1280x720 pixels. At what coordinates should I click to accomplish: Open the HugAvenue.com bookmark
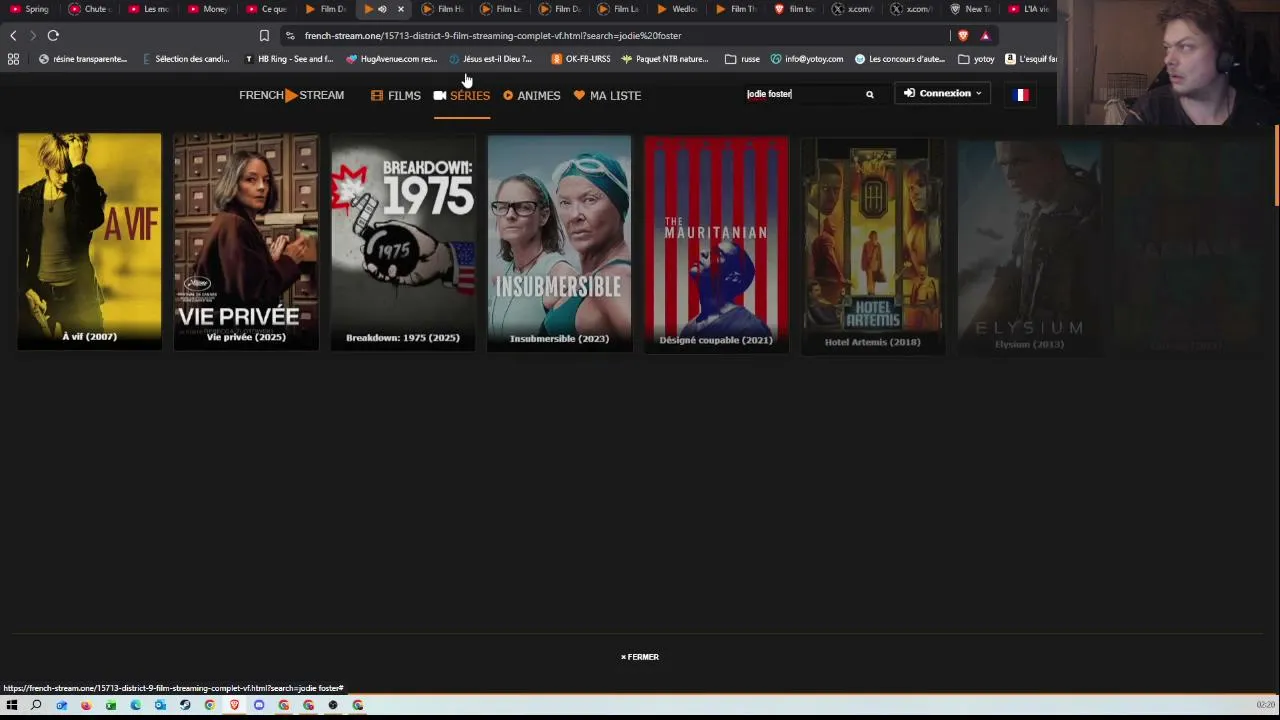click(x=392, y=59)
